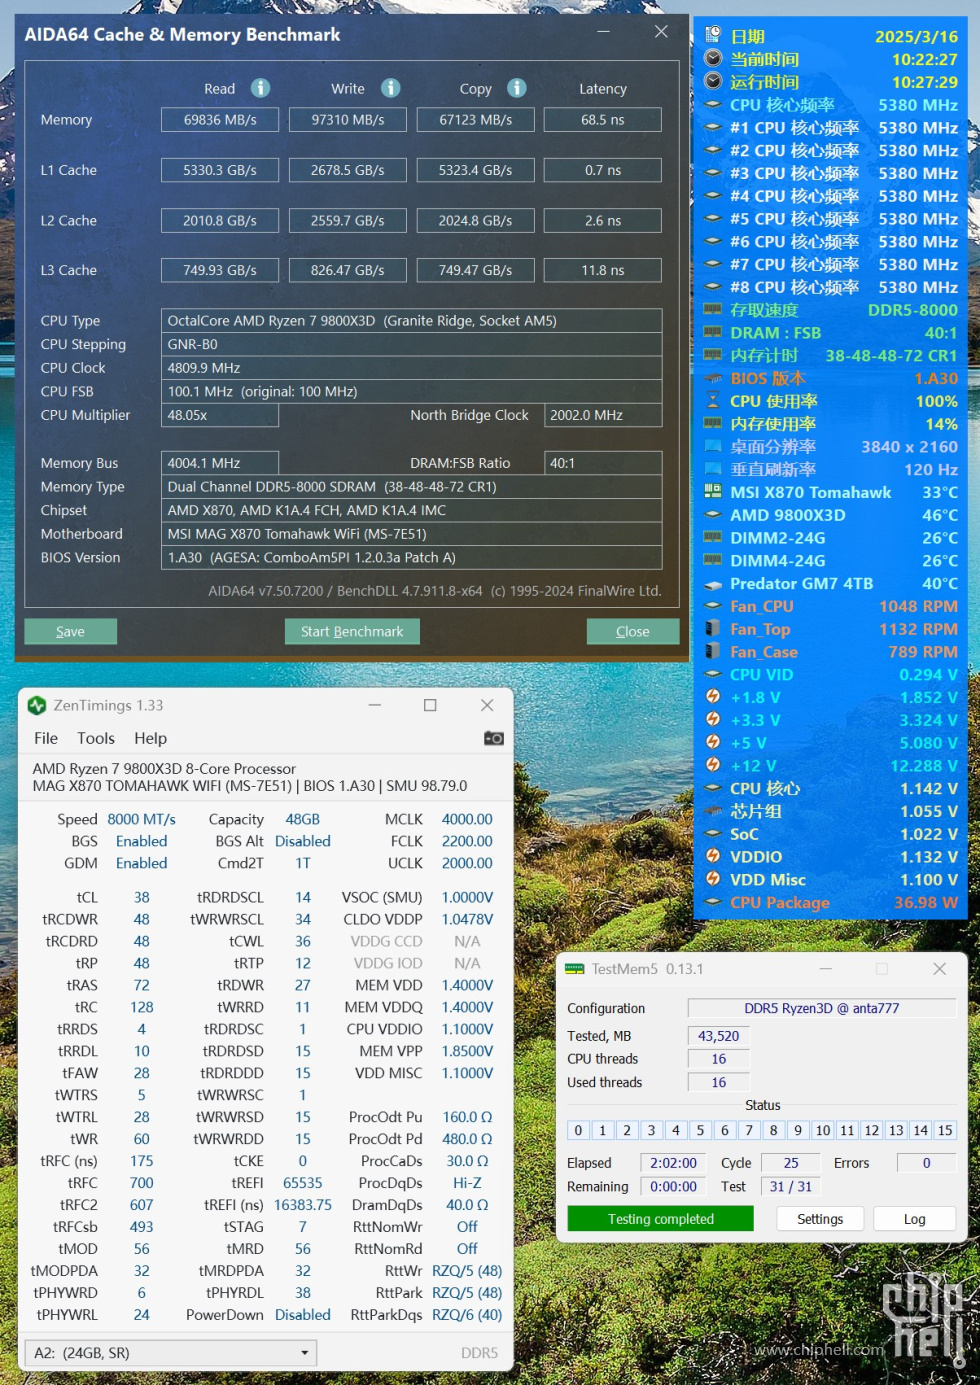Click the Close button in AIDA64 benchmark

[633, 631]
